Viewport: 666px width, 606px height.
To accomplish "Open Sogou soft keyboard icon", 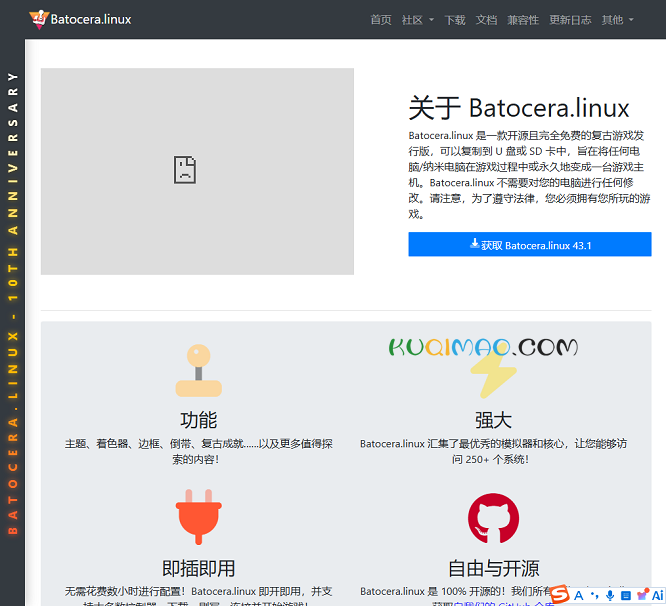I will pyautogui.click(x=626, y=595).
